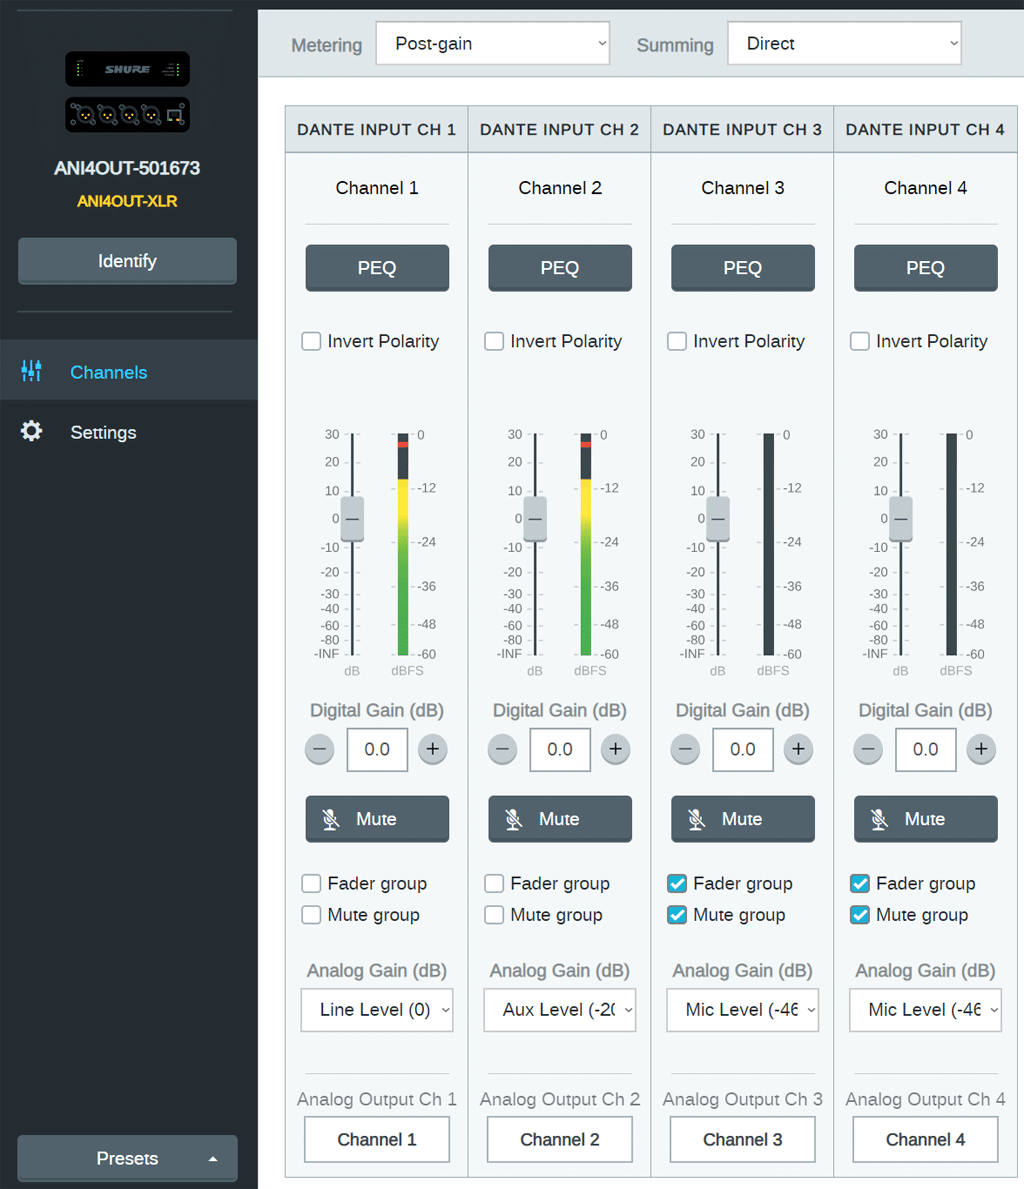Expand Channel 1 Analog Gain Line Level dropdown
The height and width of the screenshot is (1189, 1024).
[x=377, y=1010]
